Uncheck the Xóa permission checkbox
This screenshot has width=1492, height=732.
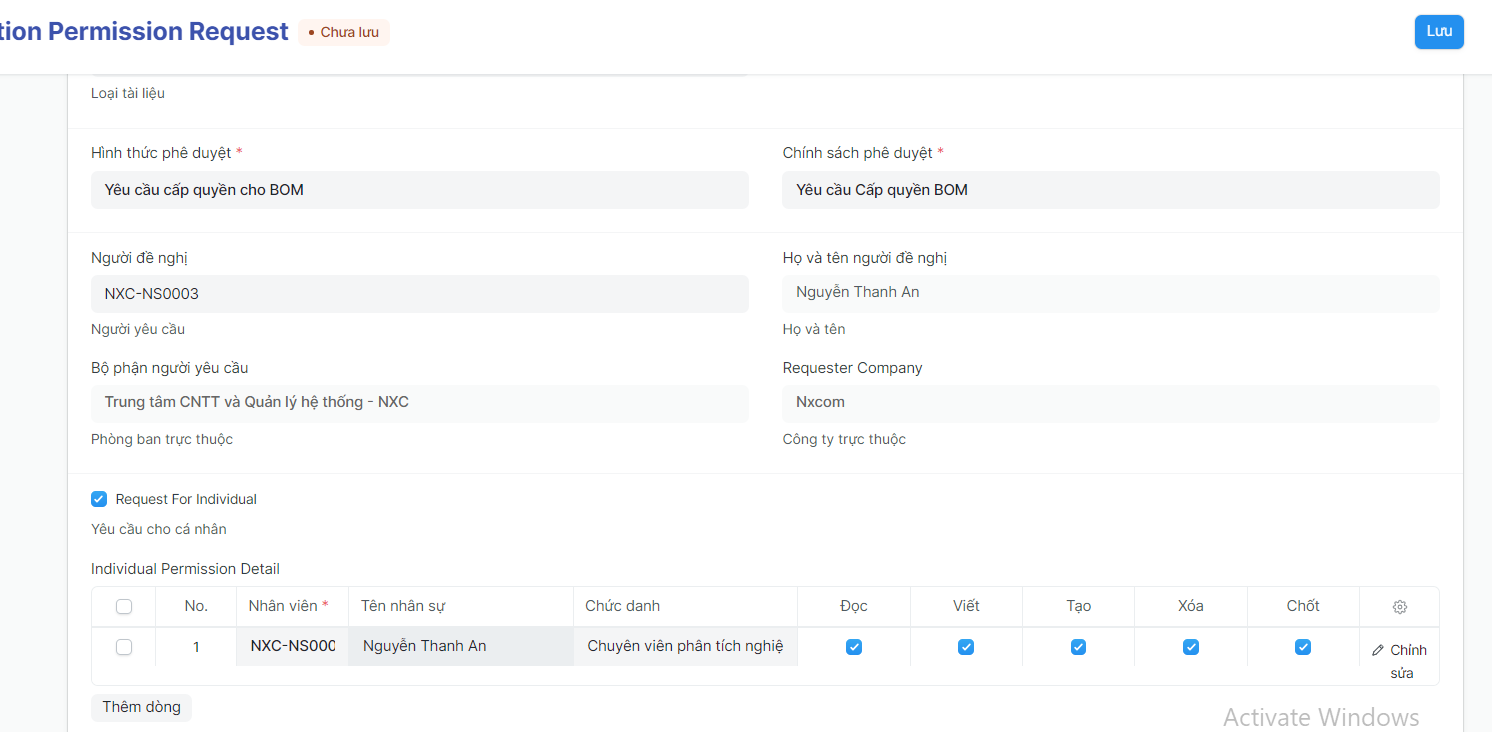click(1190, 647)
